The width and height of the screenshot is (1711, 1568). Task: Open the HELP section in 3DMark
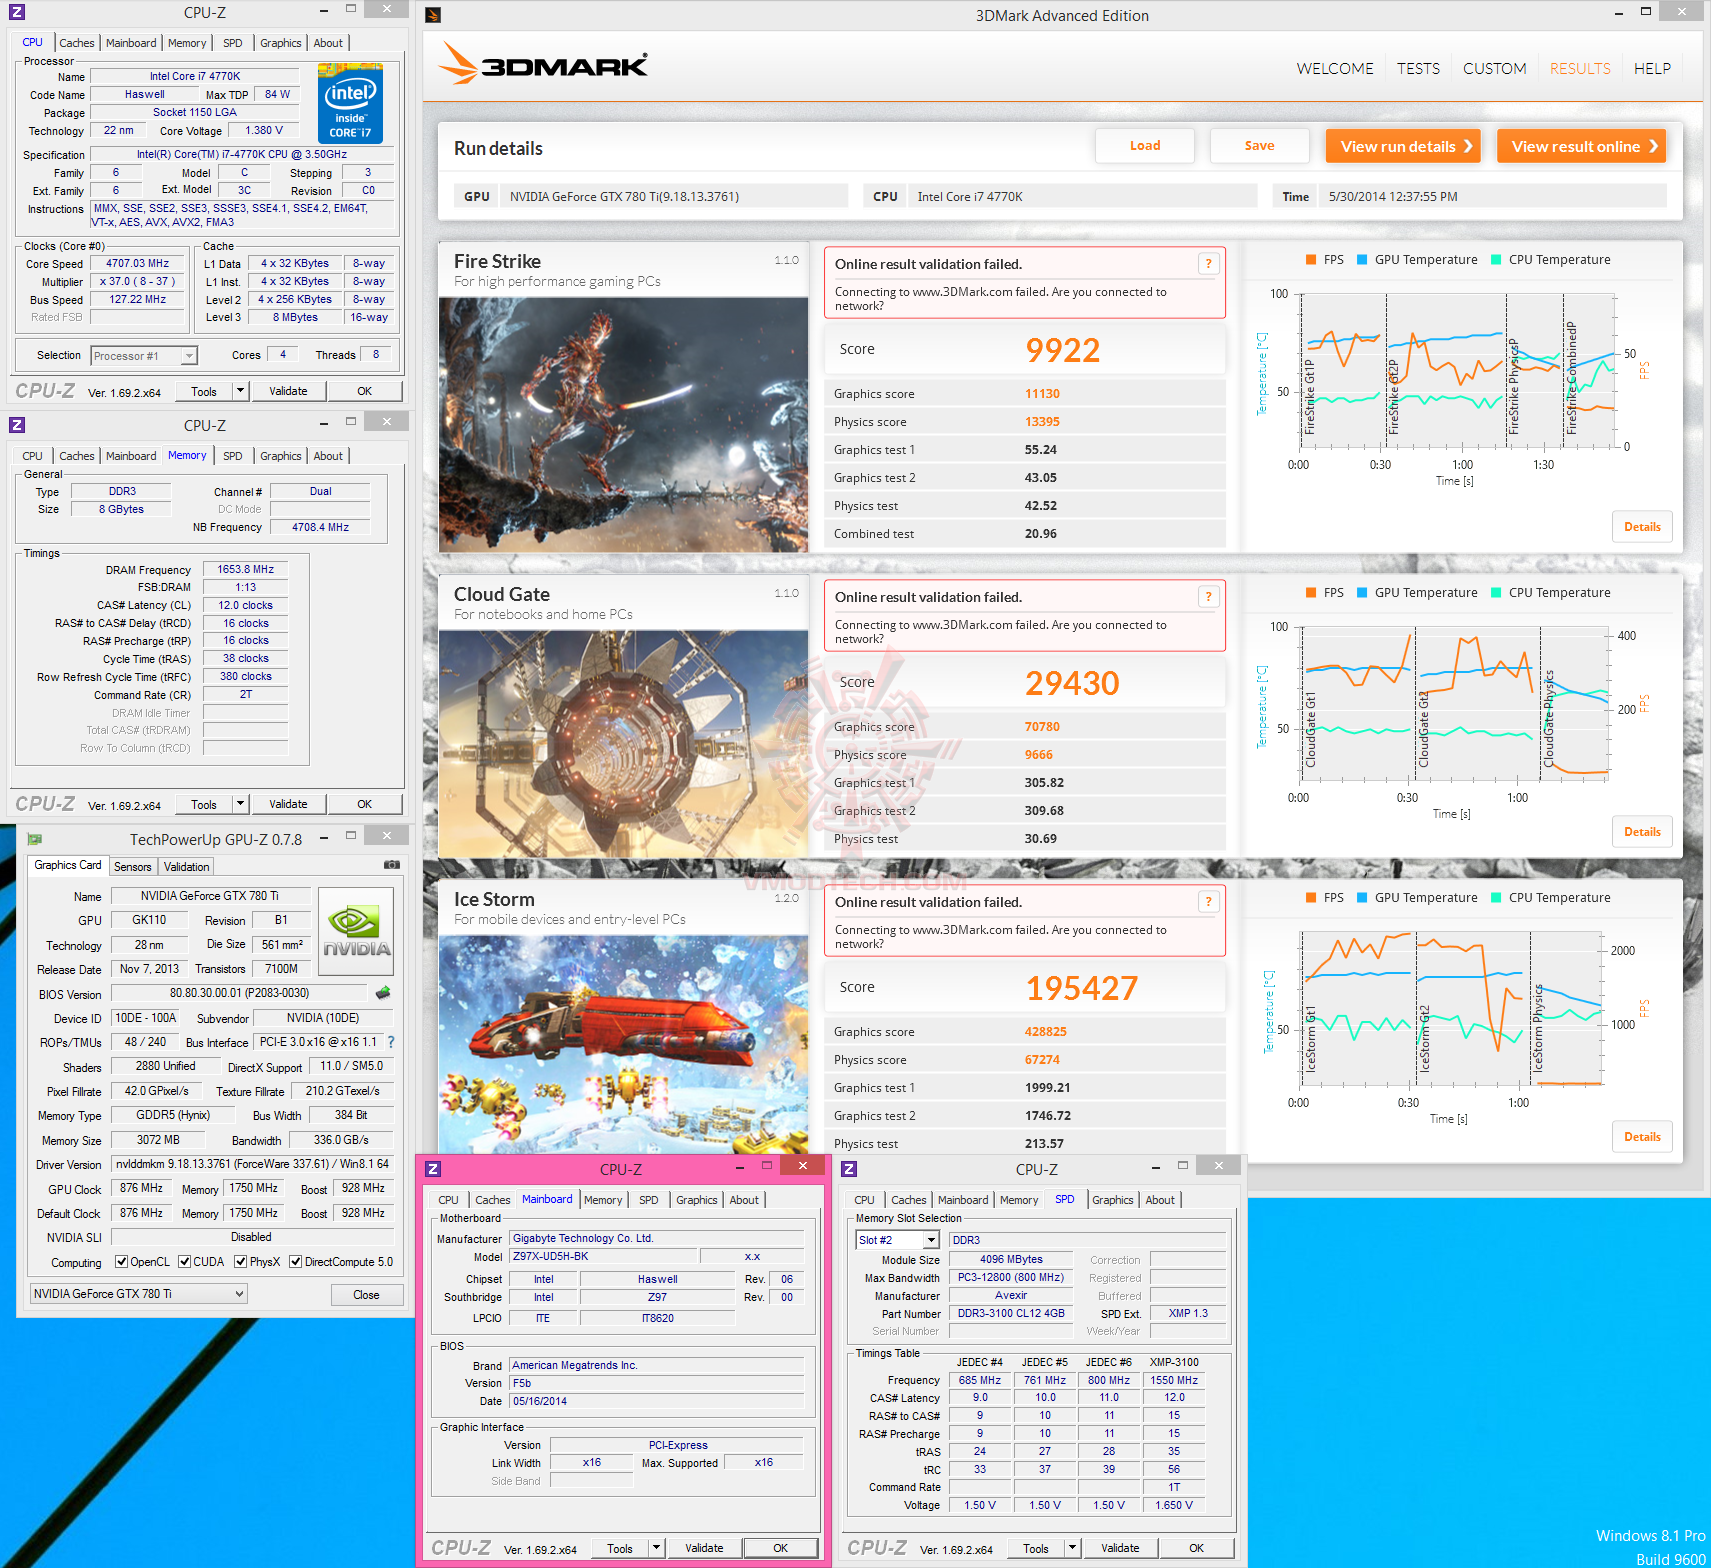point(1652,69)
